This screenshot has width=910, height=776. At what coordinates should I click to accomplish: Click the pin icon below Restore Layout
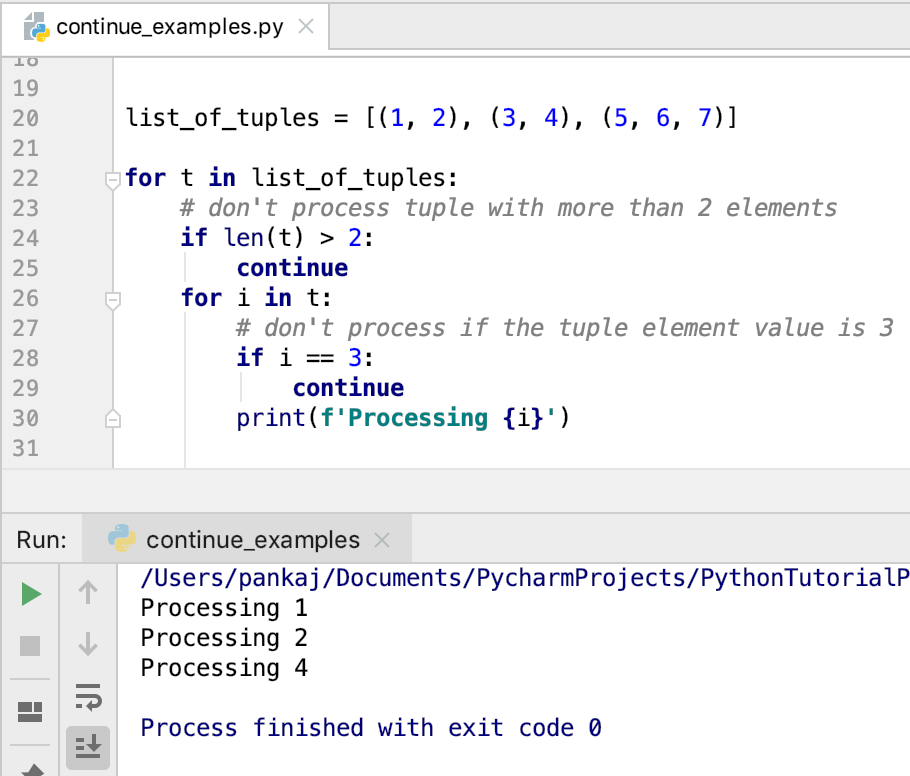[x=31, y=768]
